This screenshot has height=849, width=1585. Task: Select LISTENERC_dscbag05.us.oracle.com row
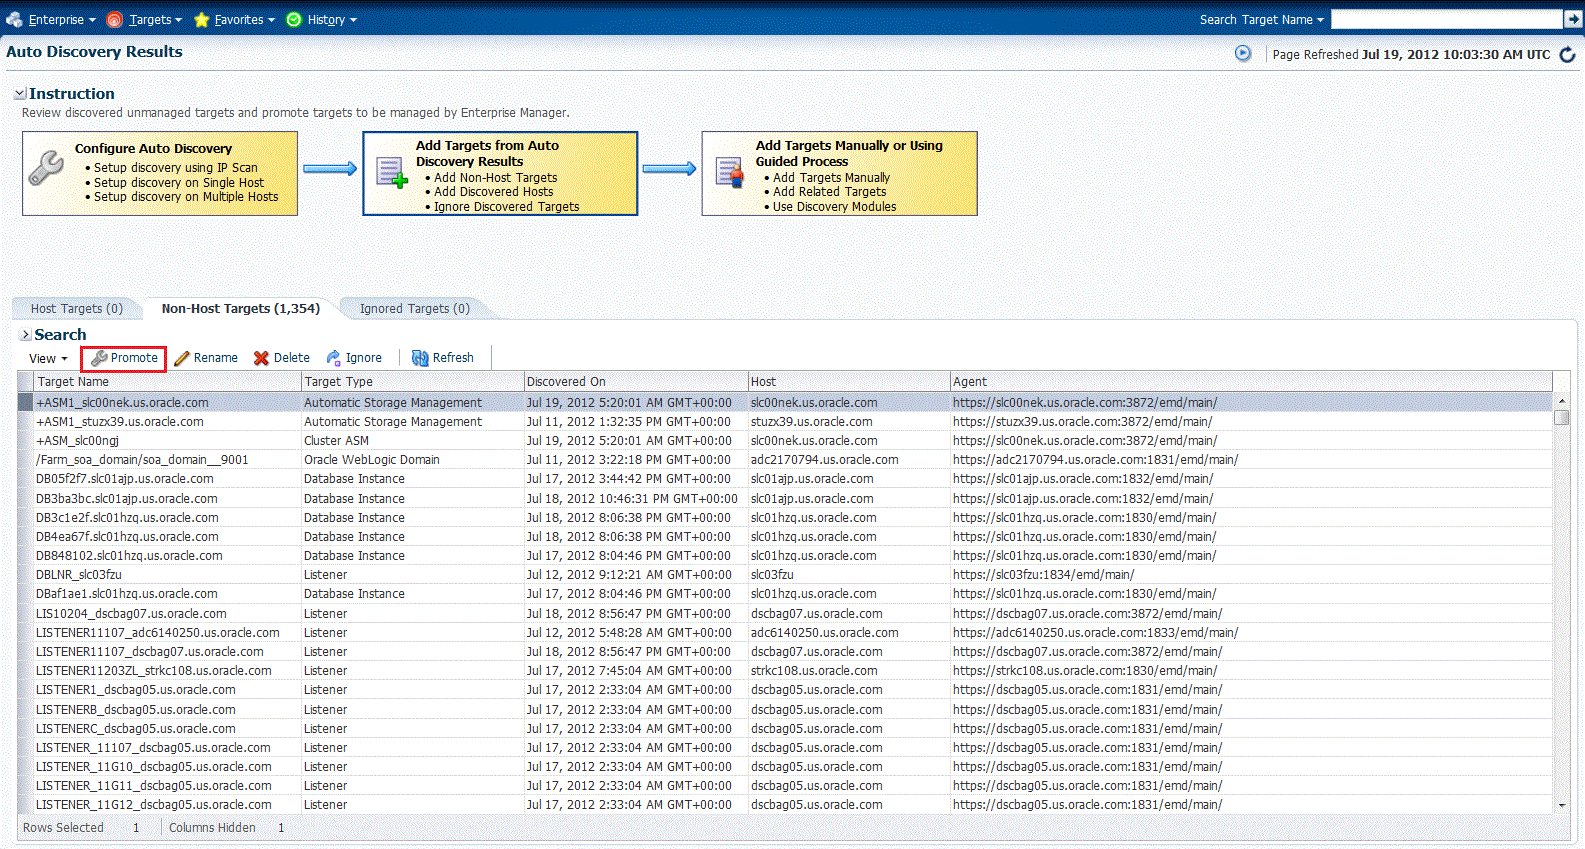pos(785,729)
